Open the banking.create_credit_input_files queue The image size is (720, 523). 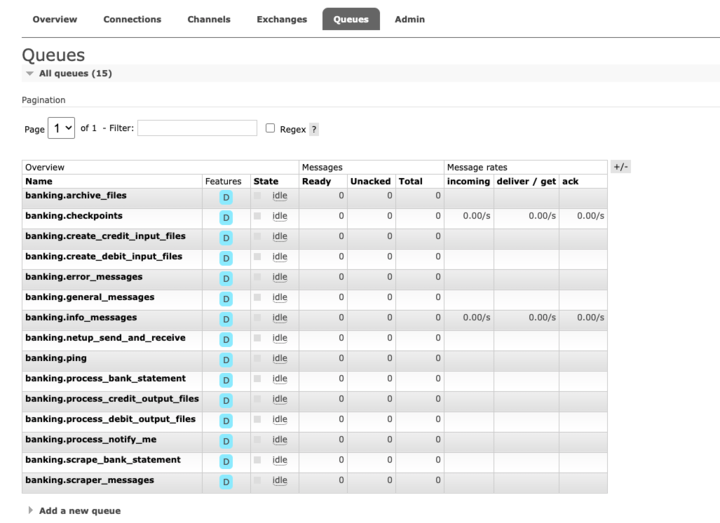106,236
